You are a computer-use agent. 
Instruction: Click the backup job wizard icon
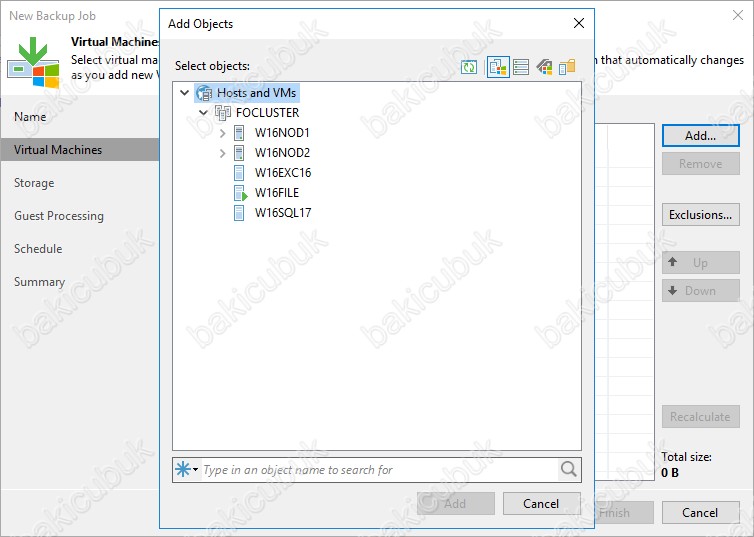[x=33, y=62]
